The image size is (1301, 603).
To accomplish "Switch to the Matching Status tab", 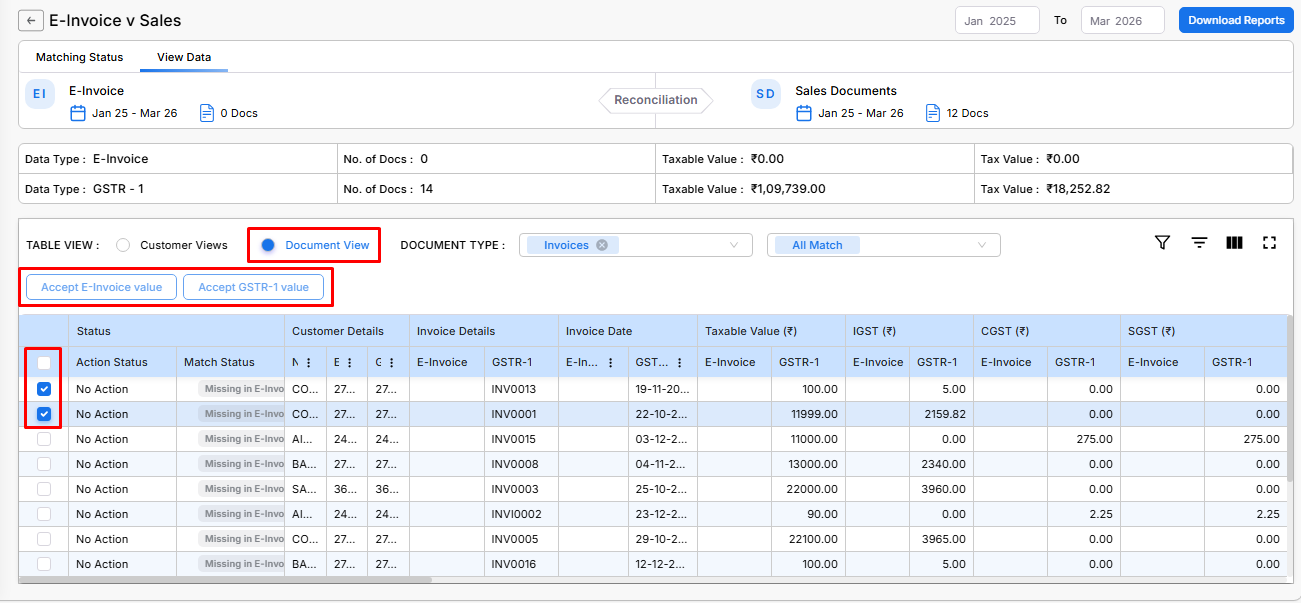I will 80,57.
